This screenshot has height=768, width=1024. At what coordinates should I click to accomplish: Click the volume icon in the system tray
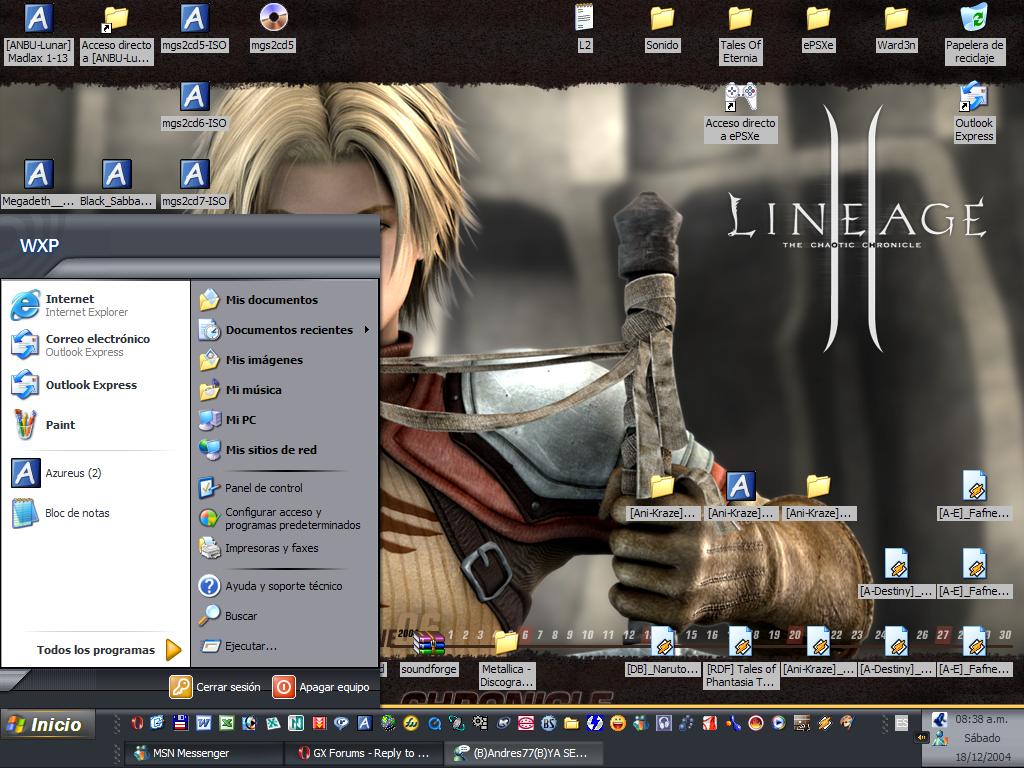pyautogui.click(x=922, y=738)
